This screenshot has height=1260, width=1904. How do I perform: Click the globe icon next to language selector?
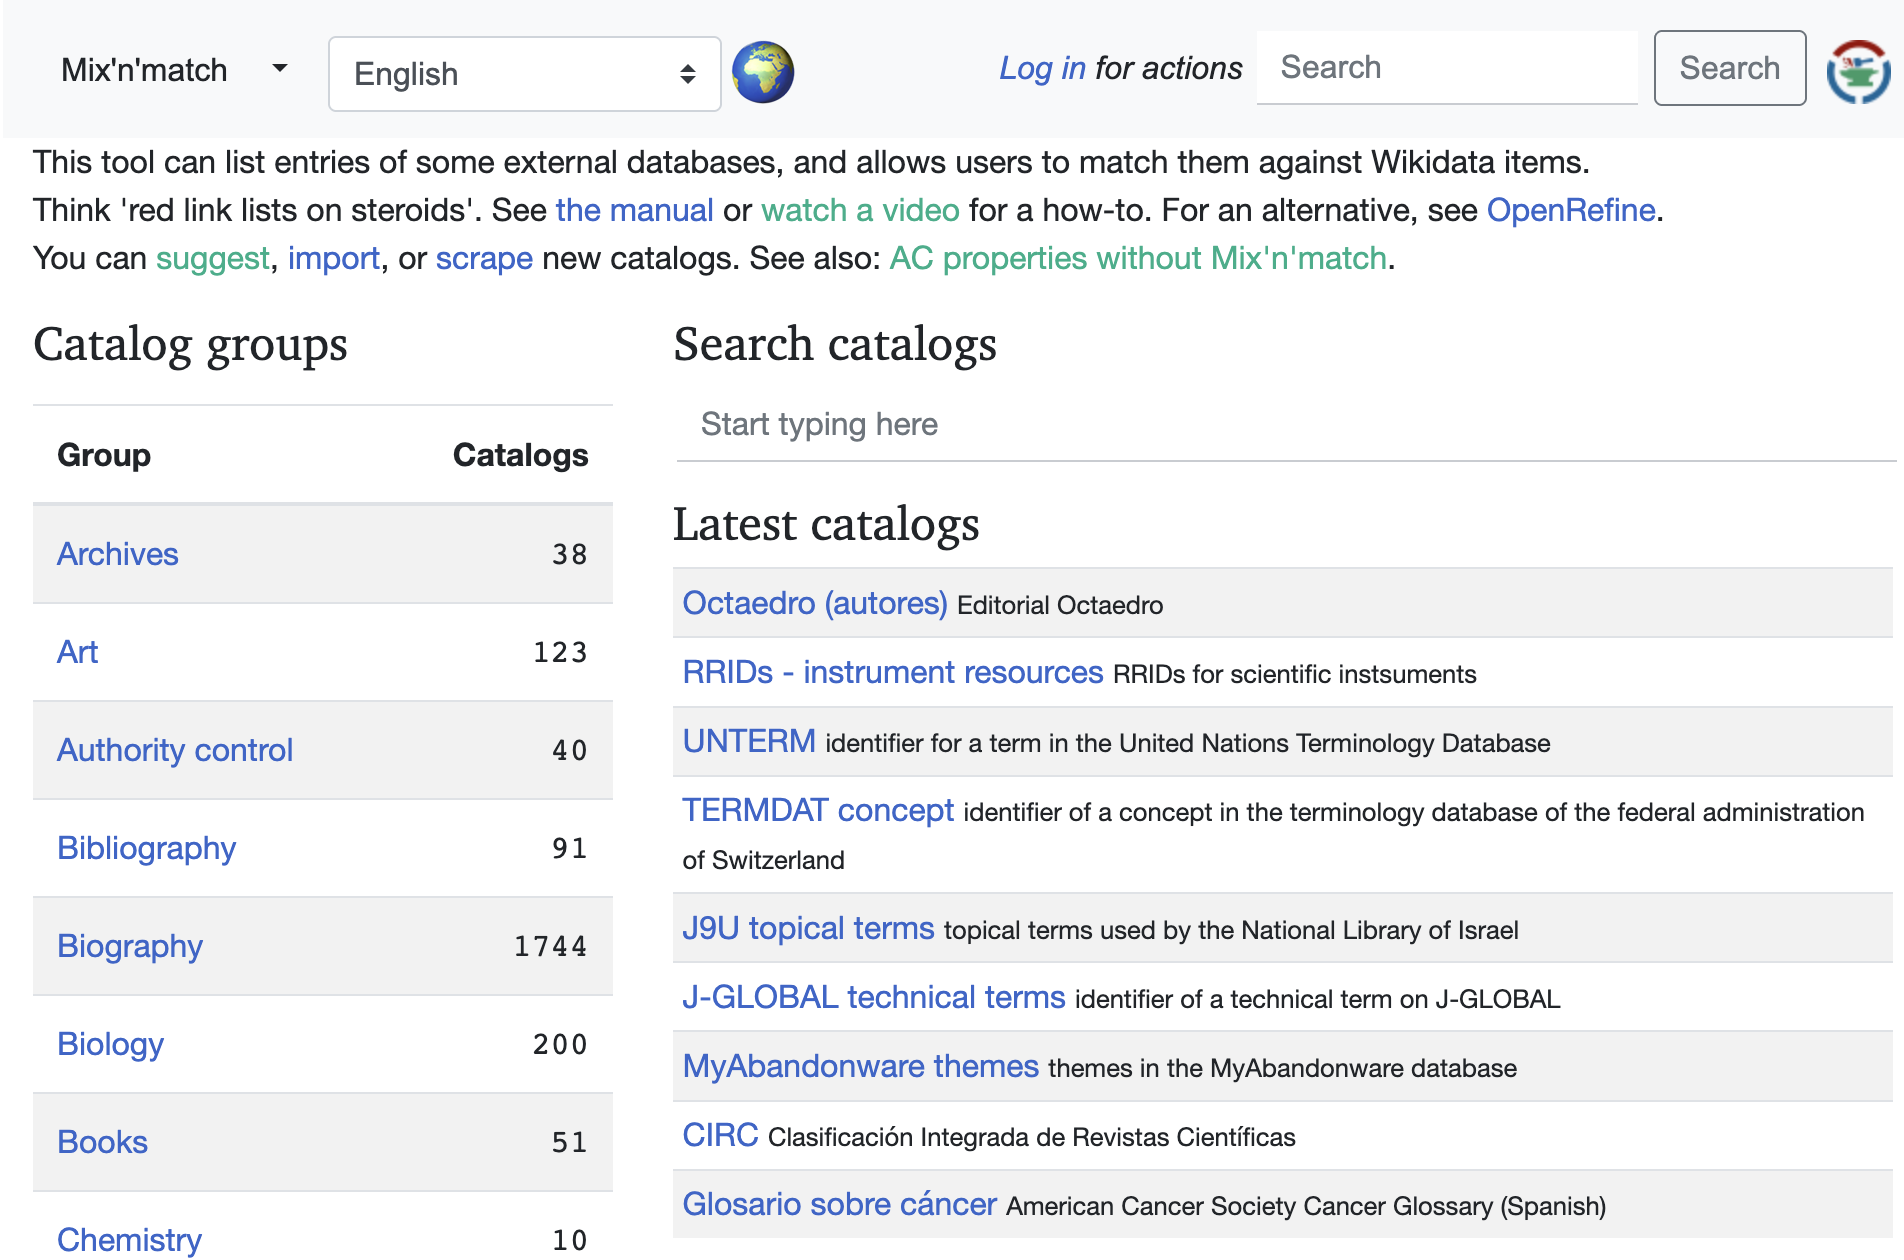pyautogui.click(x=762, y=73)
